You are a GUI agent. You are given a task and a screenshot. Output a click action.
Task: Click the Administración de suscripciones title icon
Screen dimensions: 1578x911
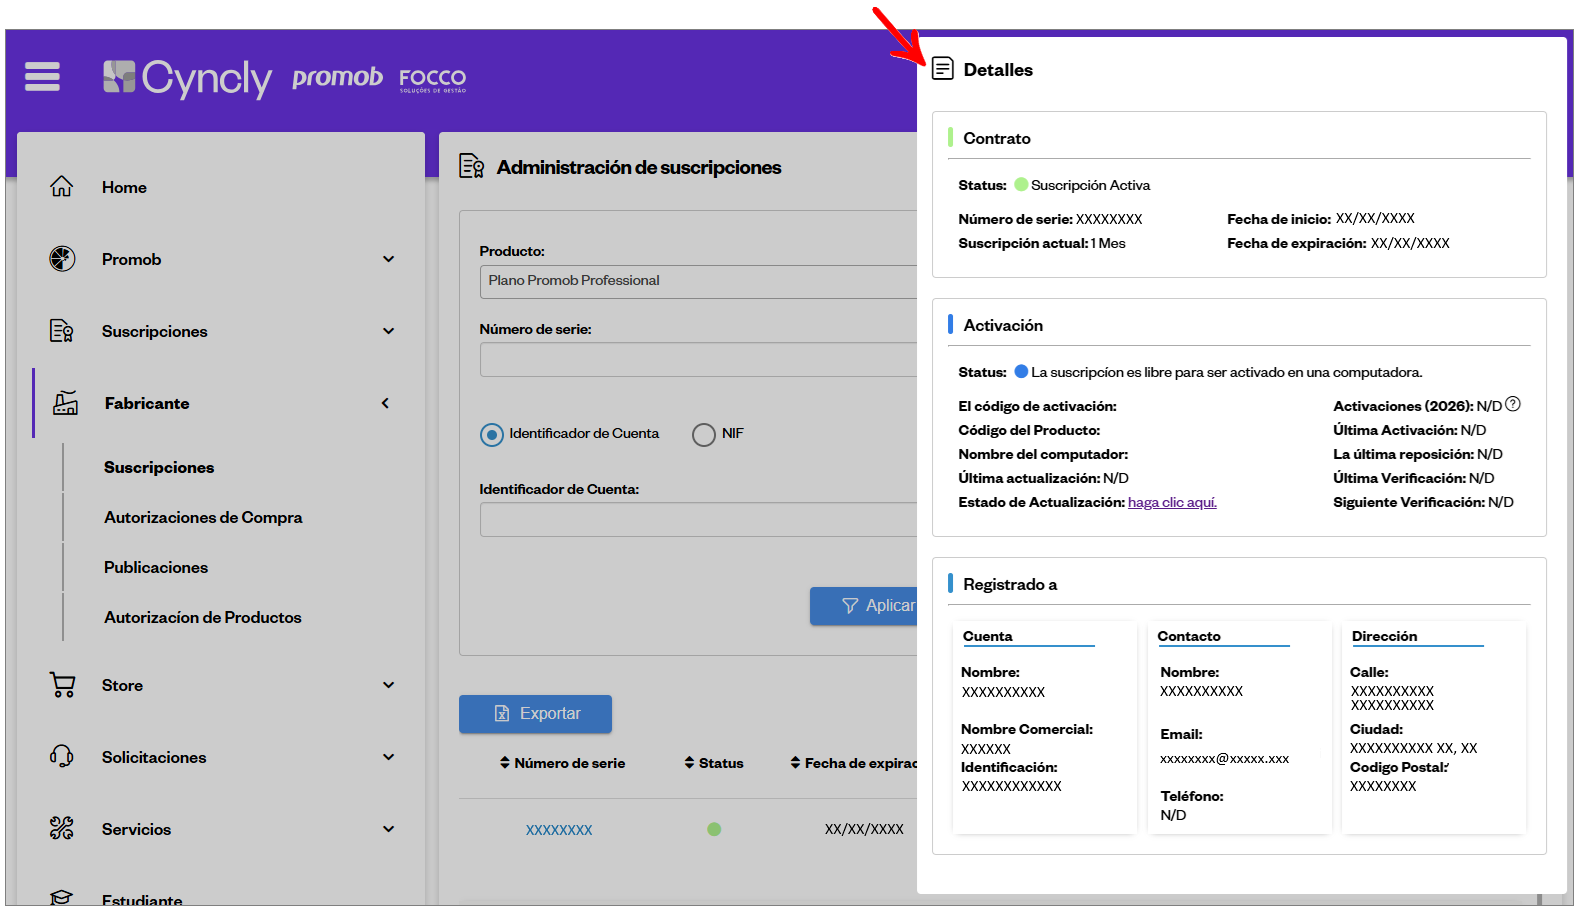coord(472,166)
